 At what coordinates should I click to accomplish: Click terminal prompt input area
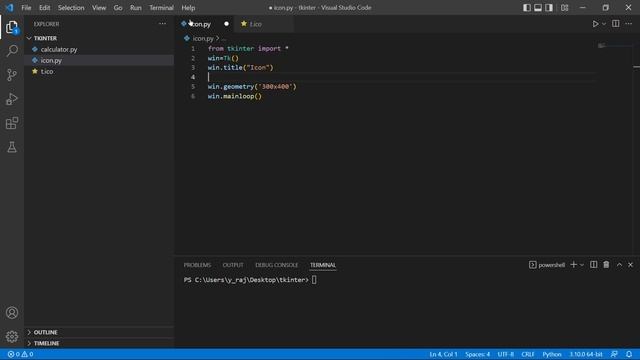click(x=314, y=280)
